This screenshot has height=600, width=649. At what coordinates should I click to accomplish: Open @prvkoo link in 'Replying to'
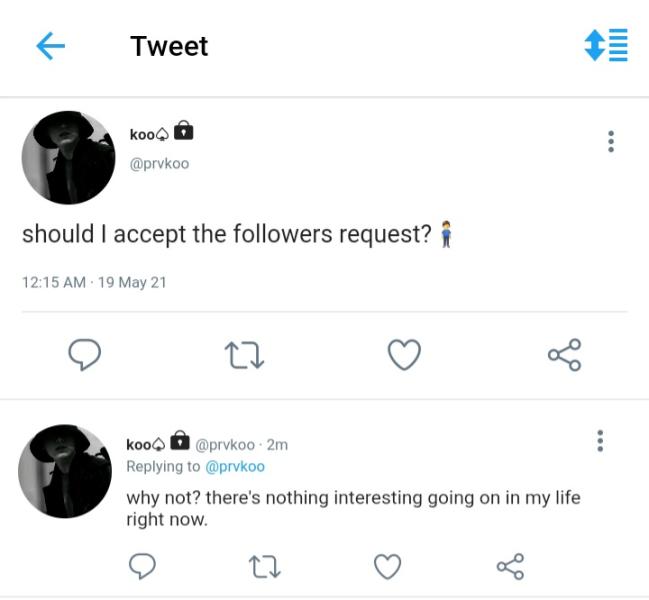(235, 467)
